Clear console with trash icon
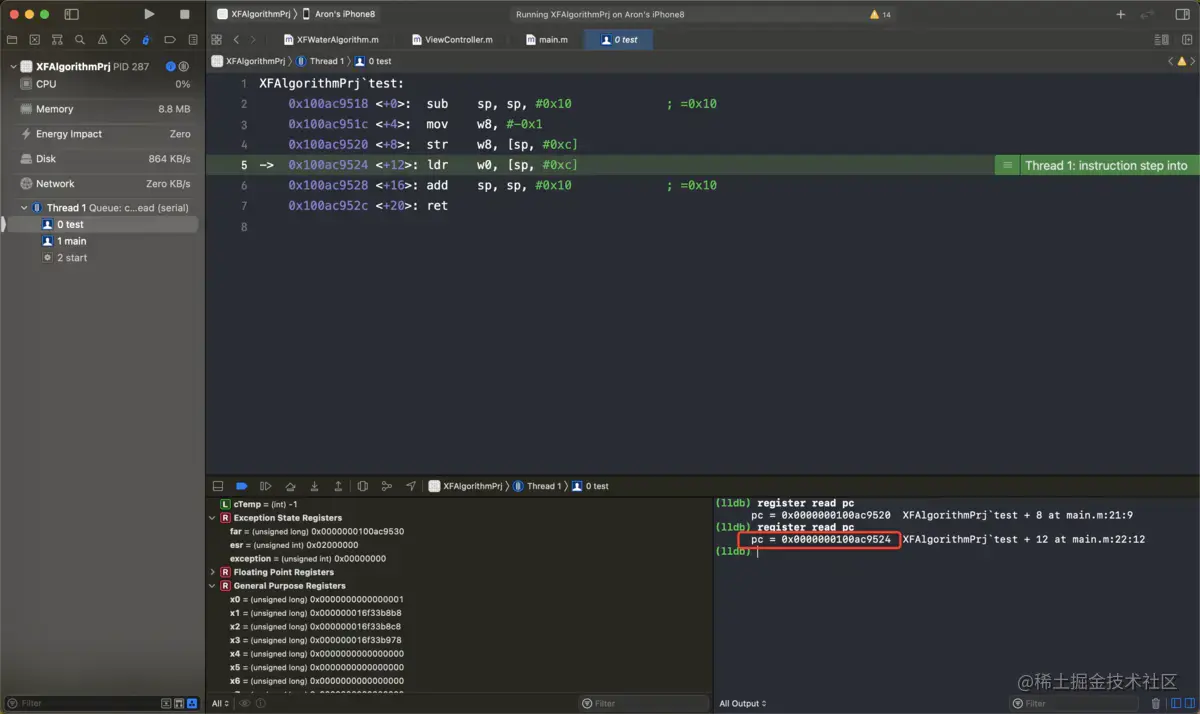This screenshot has width=1200, height=714. click(x=1156, y=704)
